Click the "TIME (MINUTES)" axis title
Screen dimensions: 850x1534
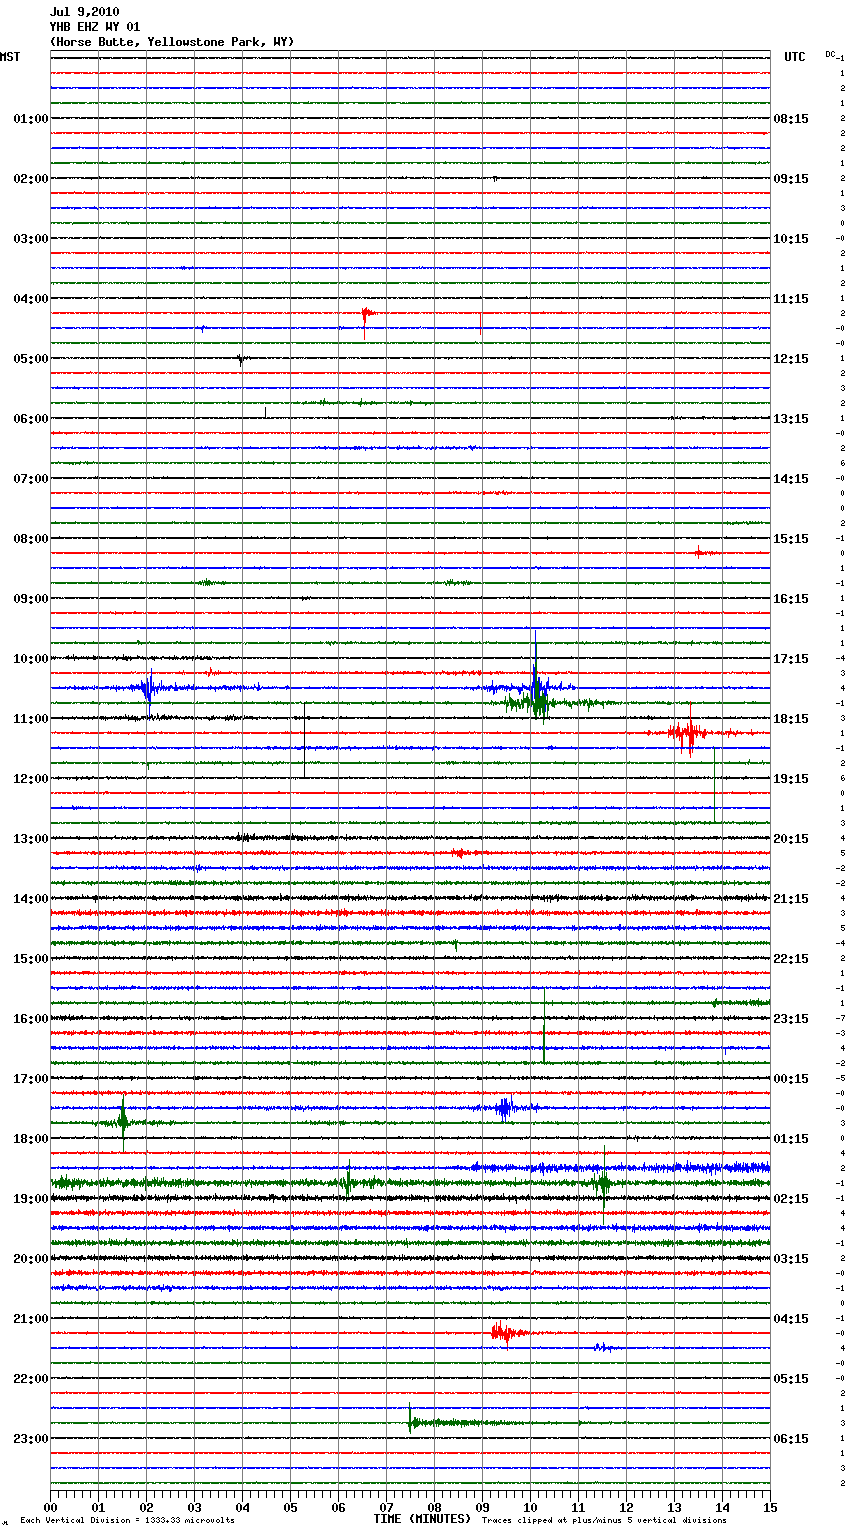point(422,1519)
